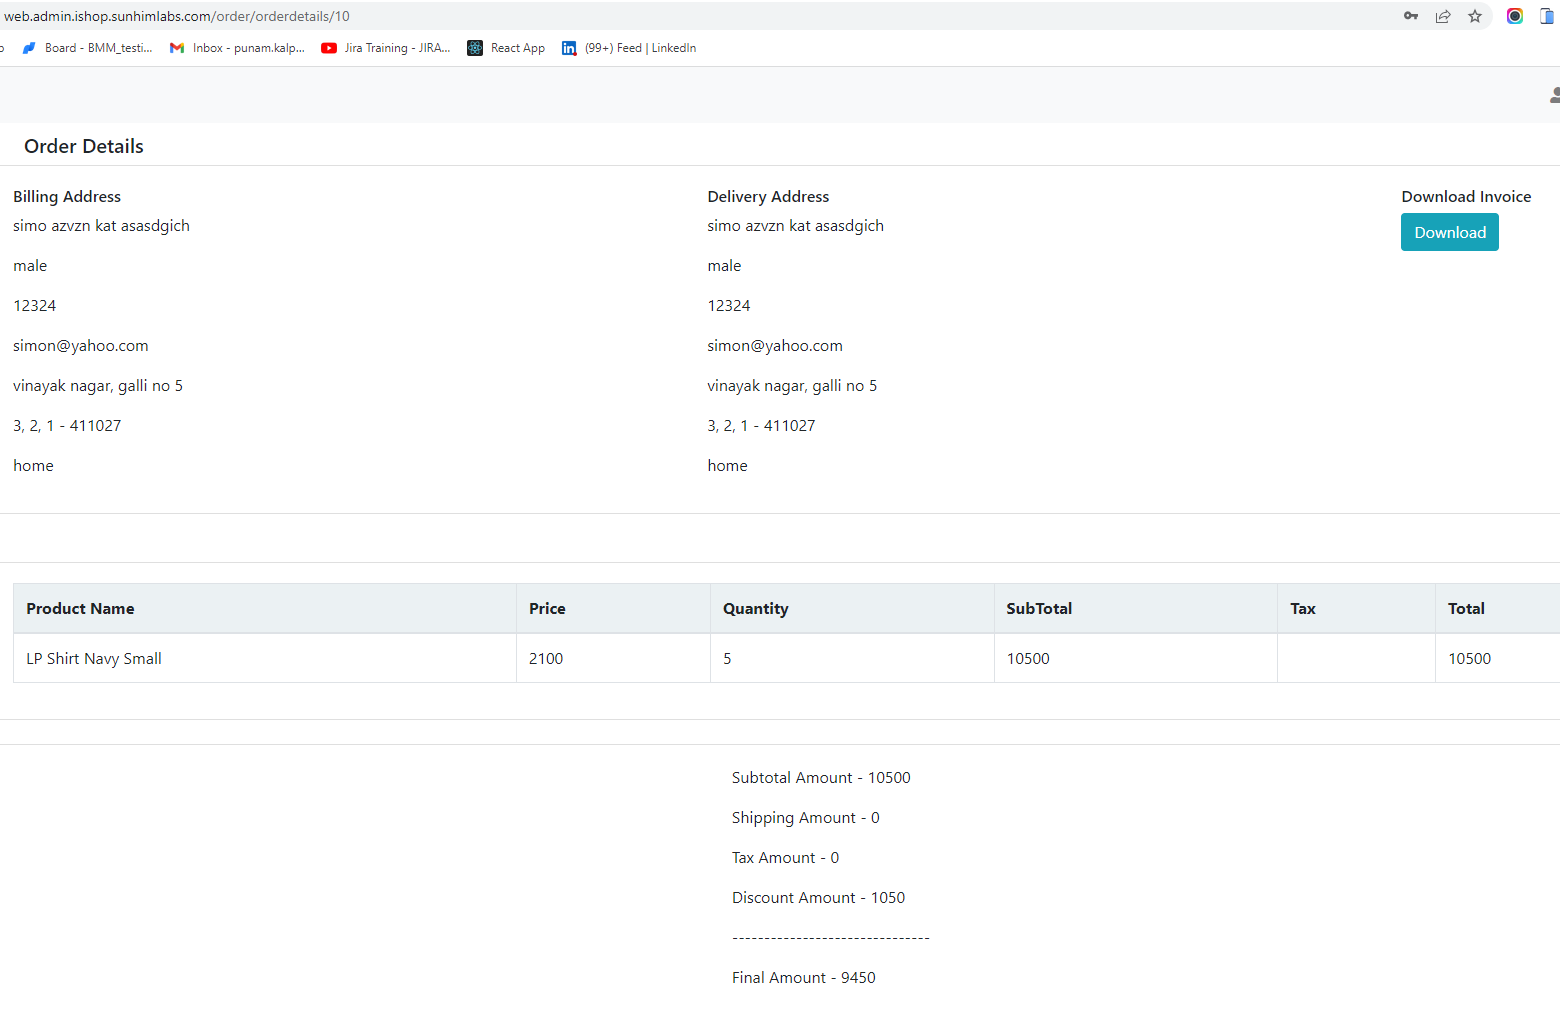
Task: Click Discount Amount - 1050 line
Action: coord(818,898)
